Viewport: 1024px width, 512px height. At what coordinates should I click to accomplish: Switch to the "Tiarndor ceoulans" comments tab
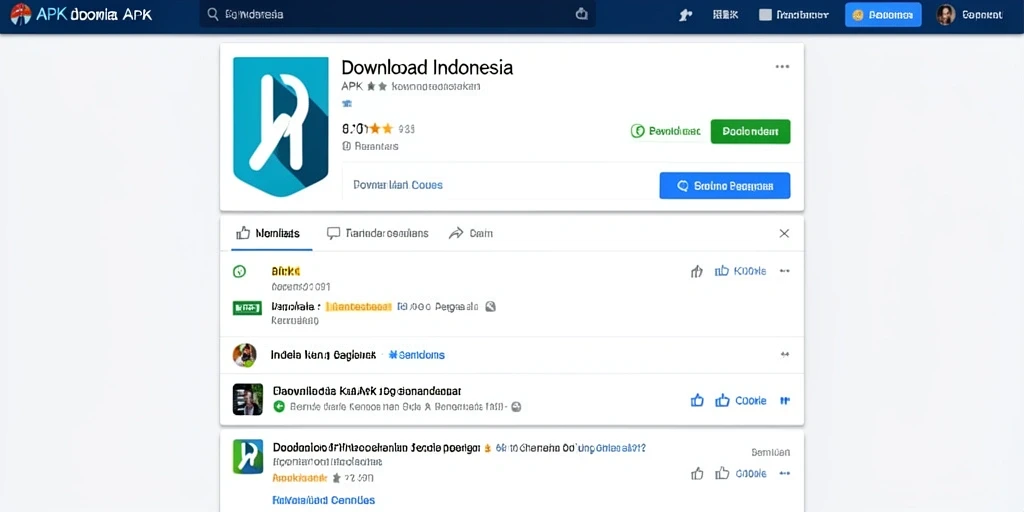pos(378,233)
